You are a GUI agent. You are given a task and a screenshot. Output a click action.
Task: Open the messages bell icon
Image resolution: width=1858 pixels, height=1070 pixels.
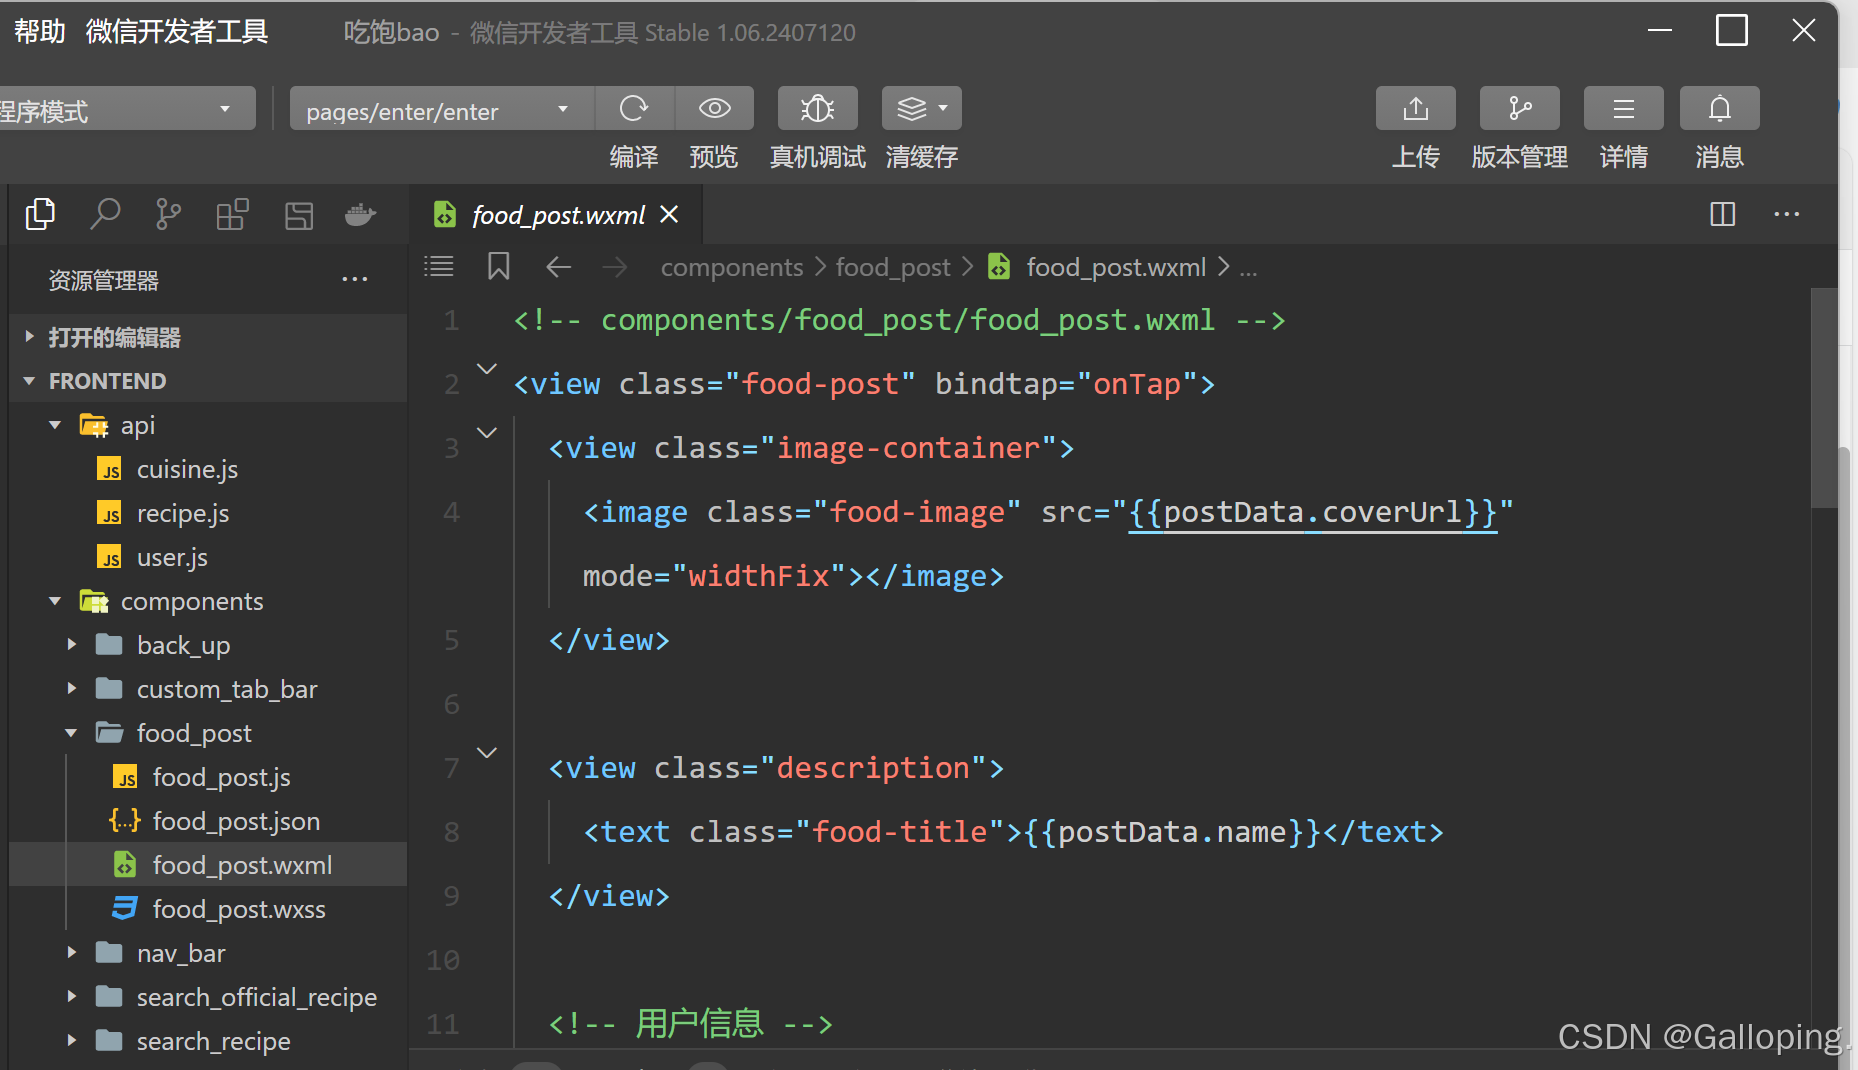1719,108
